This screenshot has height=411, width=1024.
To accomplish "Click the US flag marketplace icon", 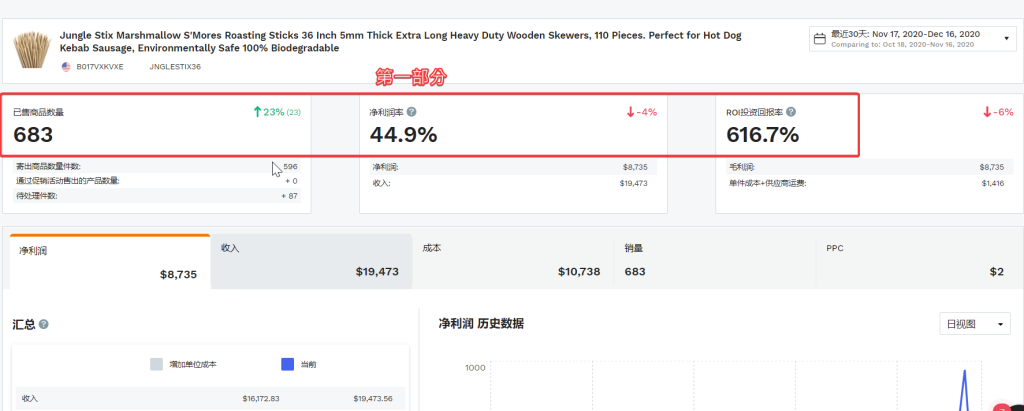I will tap(66, 67).
